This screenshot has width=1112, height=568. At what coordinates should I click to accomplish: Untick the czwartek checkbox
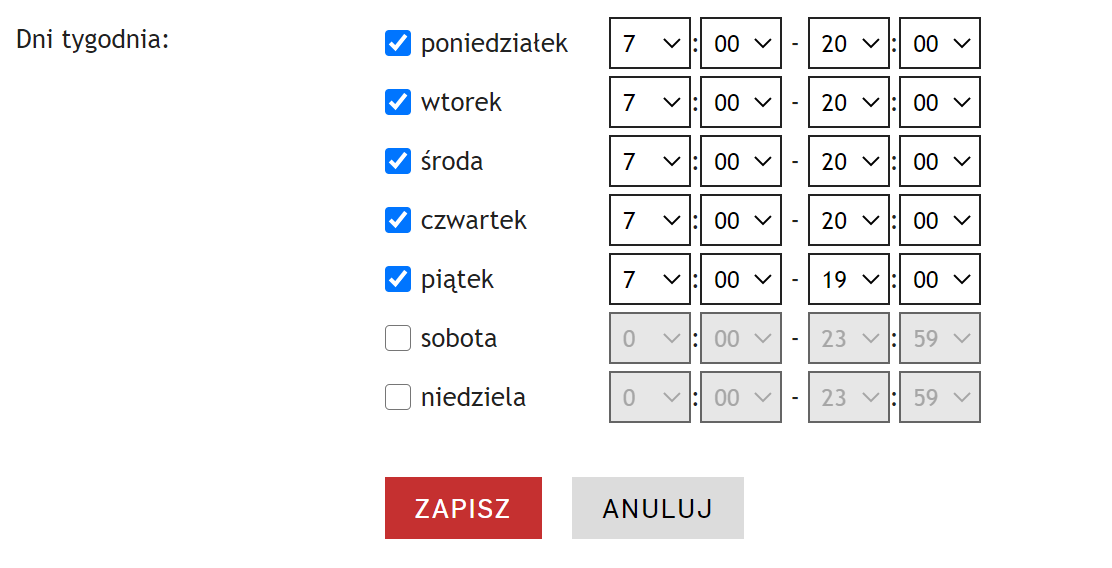398,220
